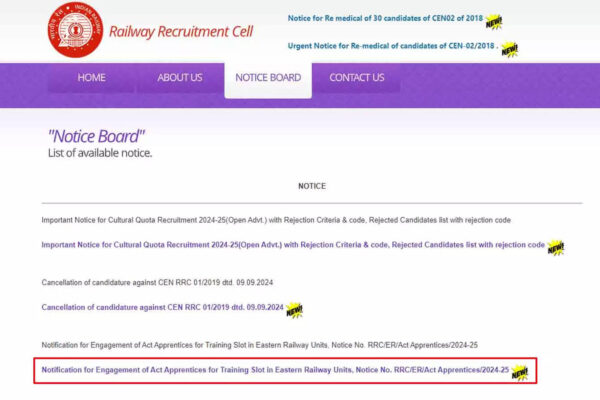Click the "Notice Board" page heading
600x400 pixels.
tap(96, 136)
